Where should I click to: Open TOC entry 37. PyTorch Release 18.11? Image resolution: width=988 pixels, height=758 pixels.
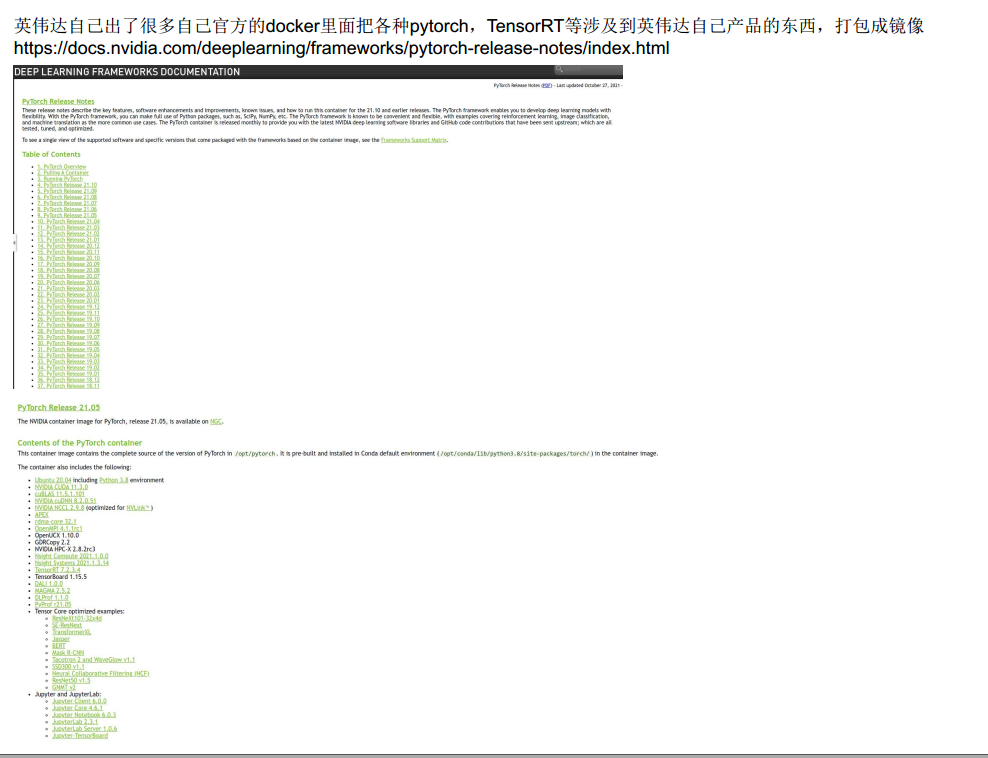pos(68,386)
